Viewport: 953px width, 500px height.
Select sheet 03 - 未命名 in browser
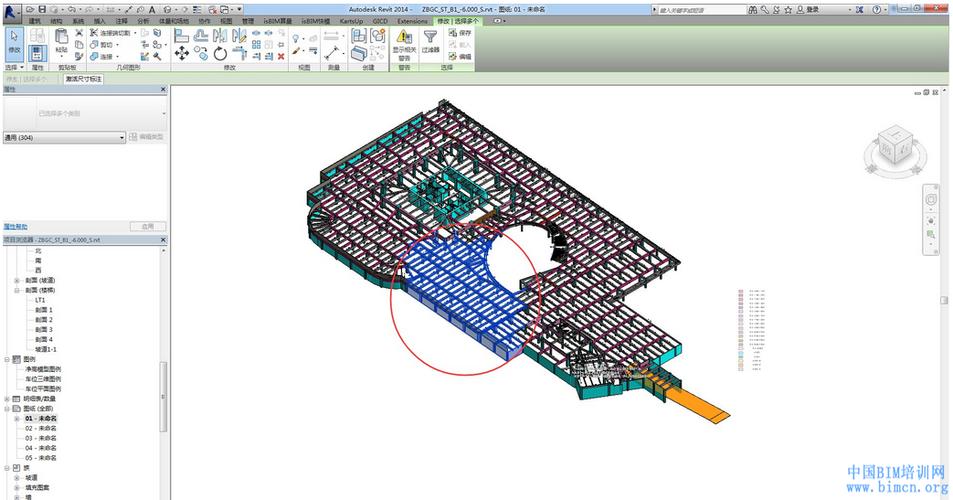[41, 438]
